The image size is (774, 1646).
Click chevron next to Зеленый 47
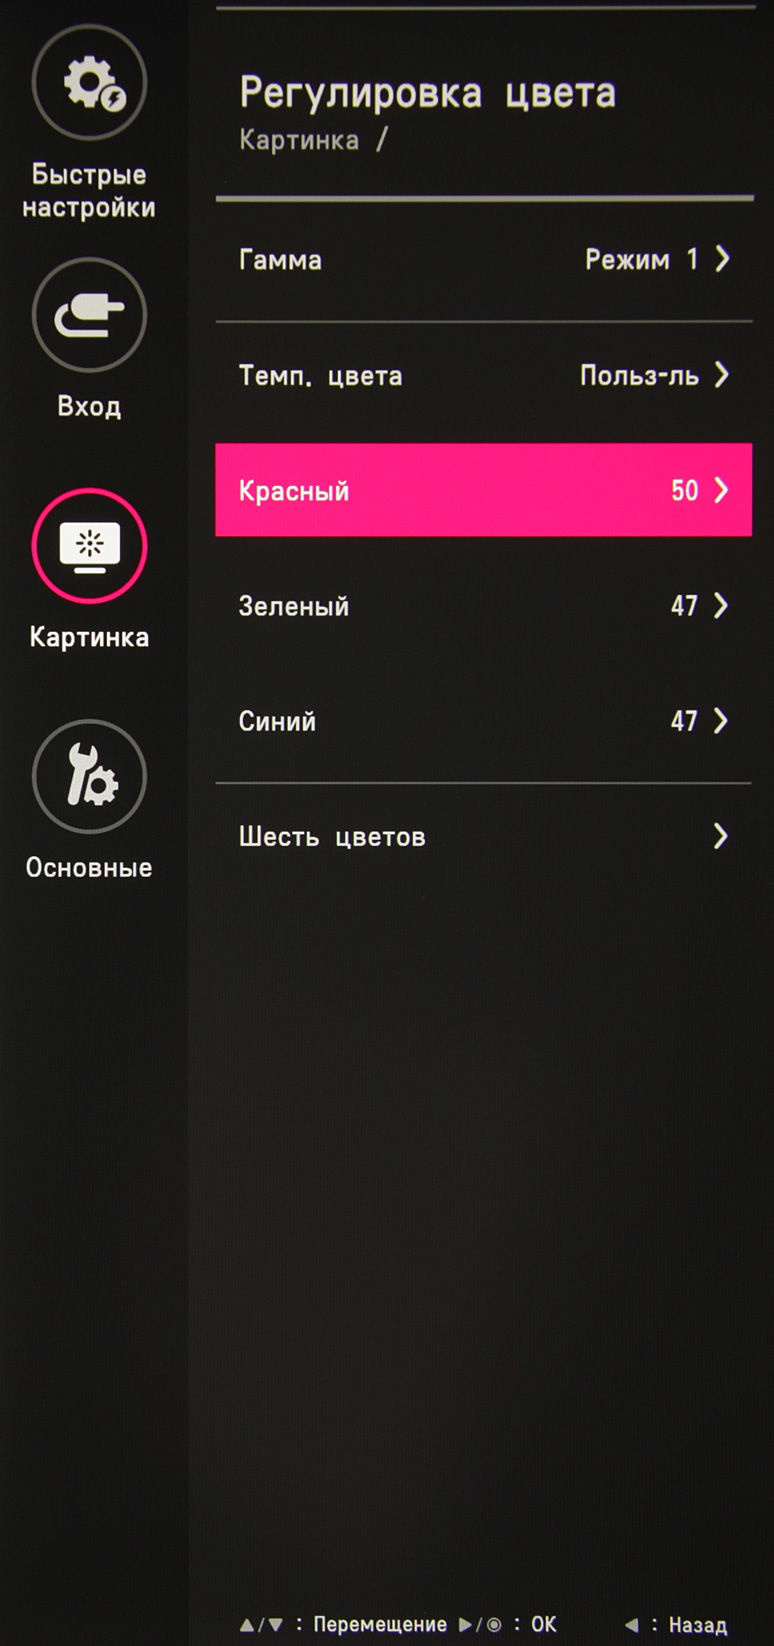tap(722, 605)
